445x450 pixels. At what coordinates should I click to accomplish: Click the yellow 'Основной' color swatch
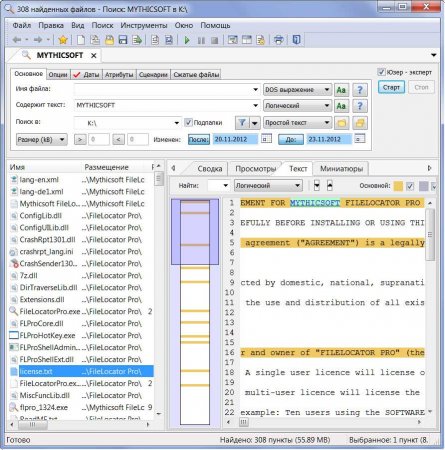(x=398, y=186)
